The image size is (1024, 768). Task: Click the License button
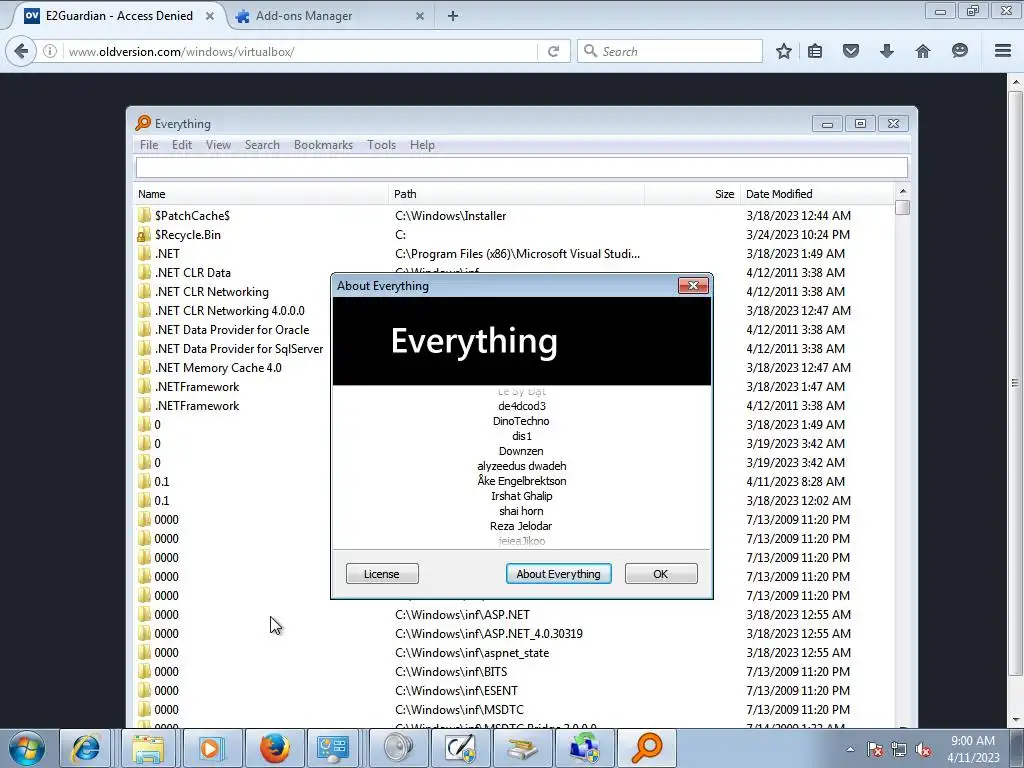382,574
